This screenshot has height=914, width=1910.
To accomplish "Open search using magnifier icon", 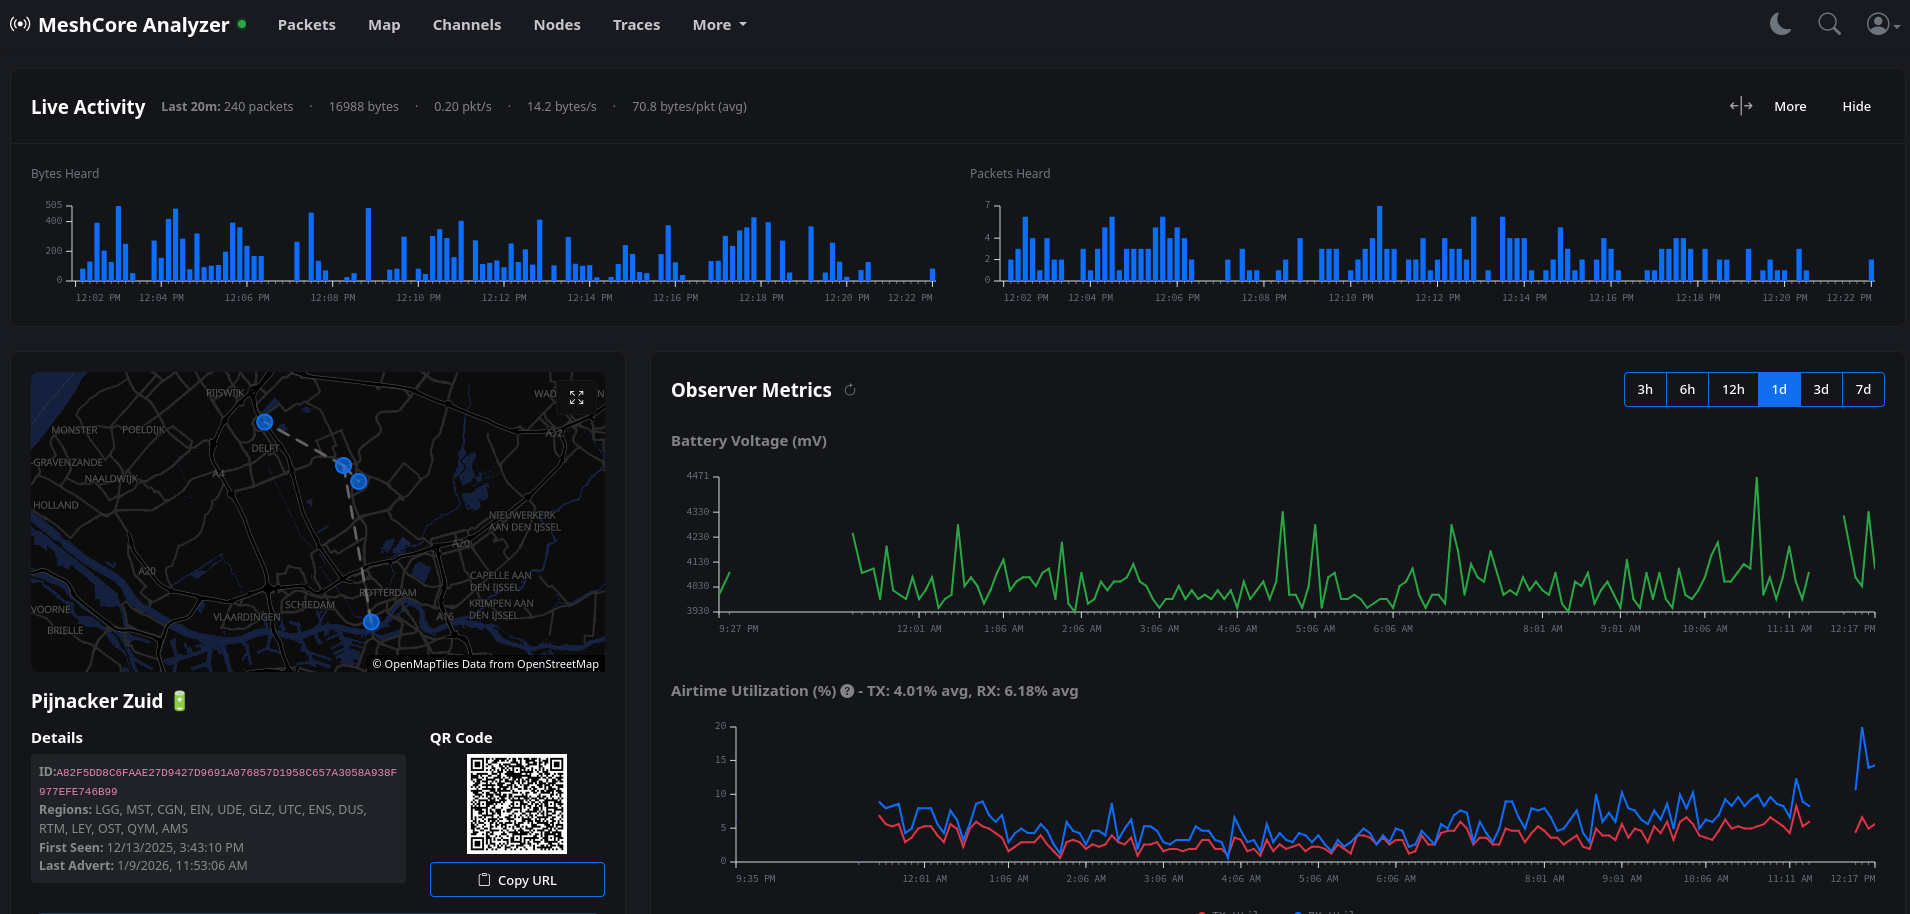I will click(1829, 24).
